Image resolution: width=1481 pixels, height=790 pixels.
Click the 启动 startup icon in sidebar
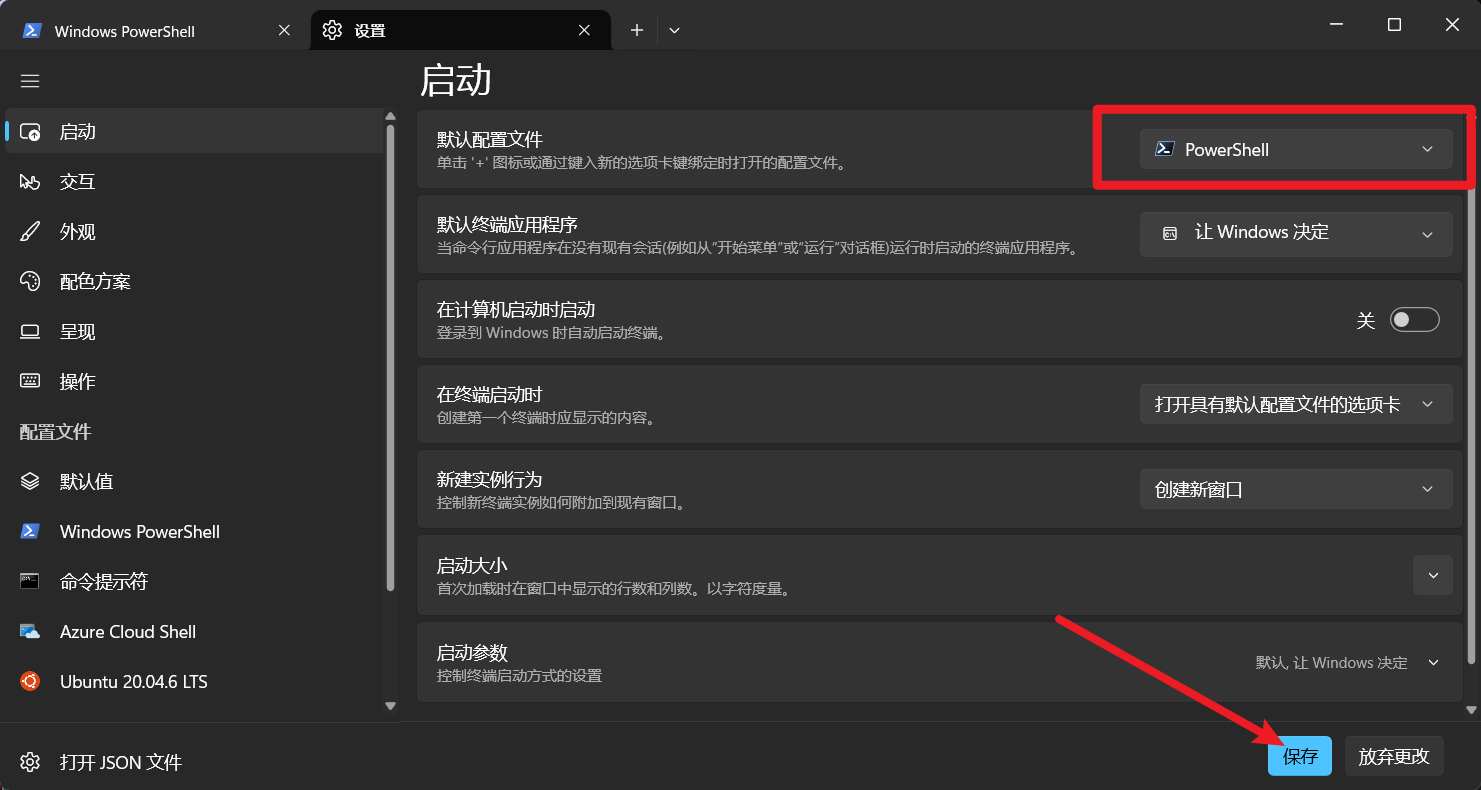pos(30,132)
